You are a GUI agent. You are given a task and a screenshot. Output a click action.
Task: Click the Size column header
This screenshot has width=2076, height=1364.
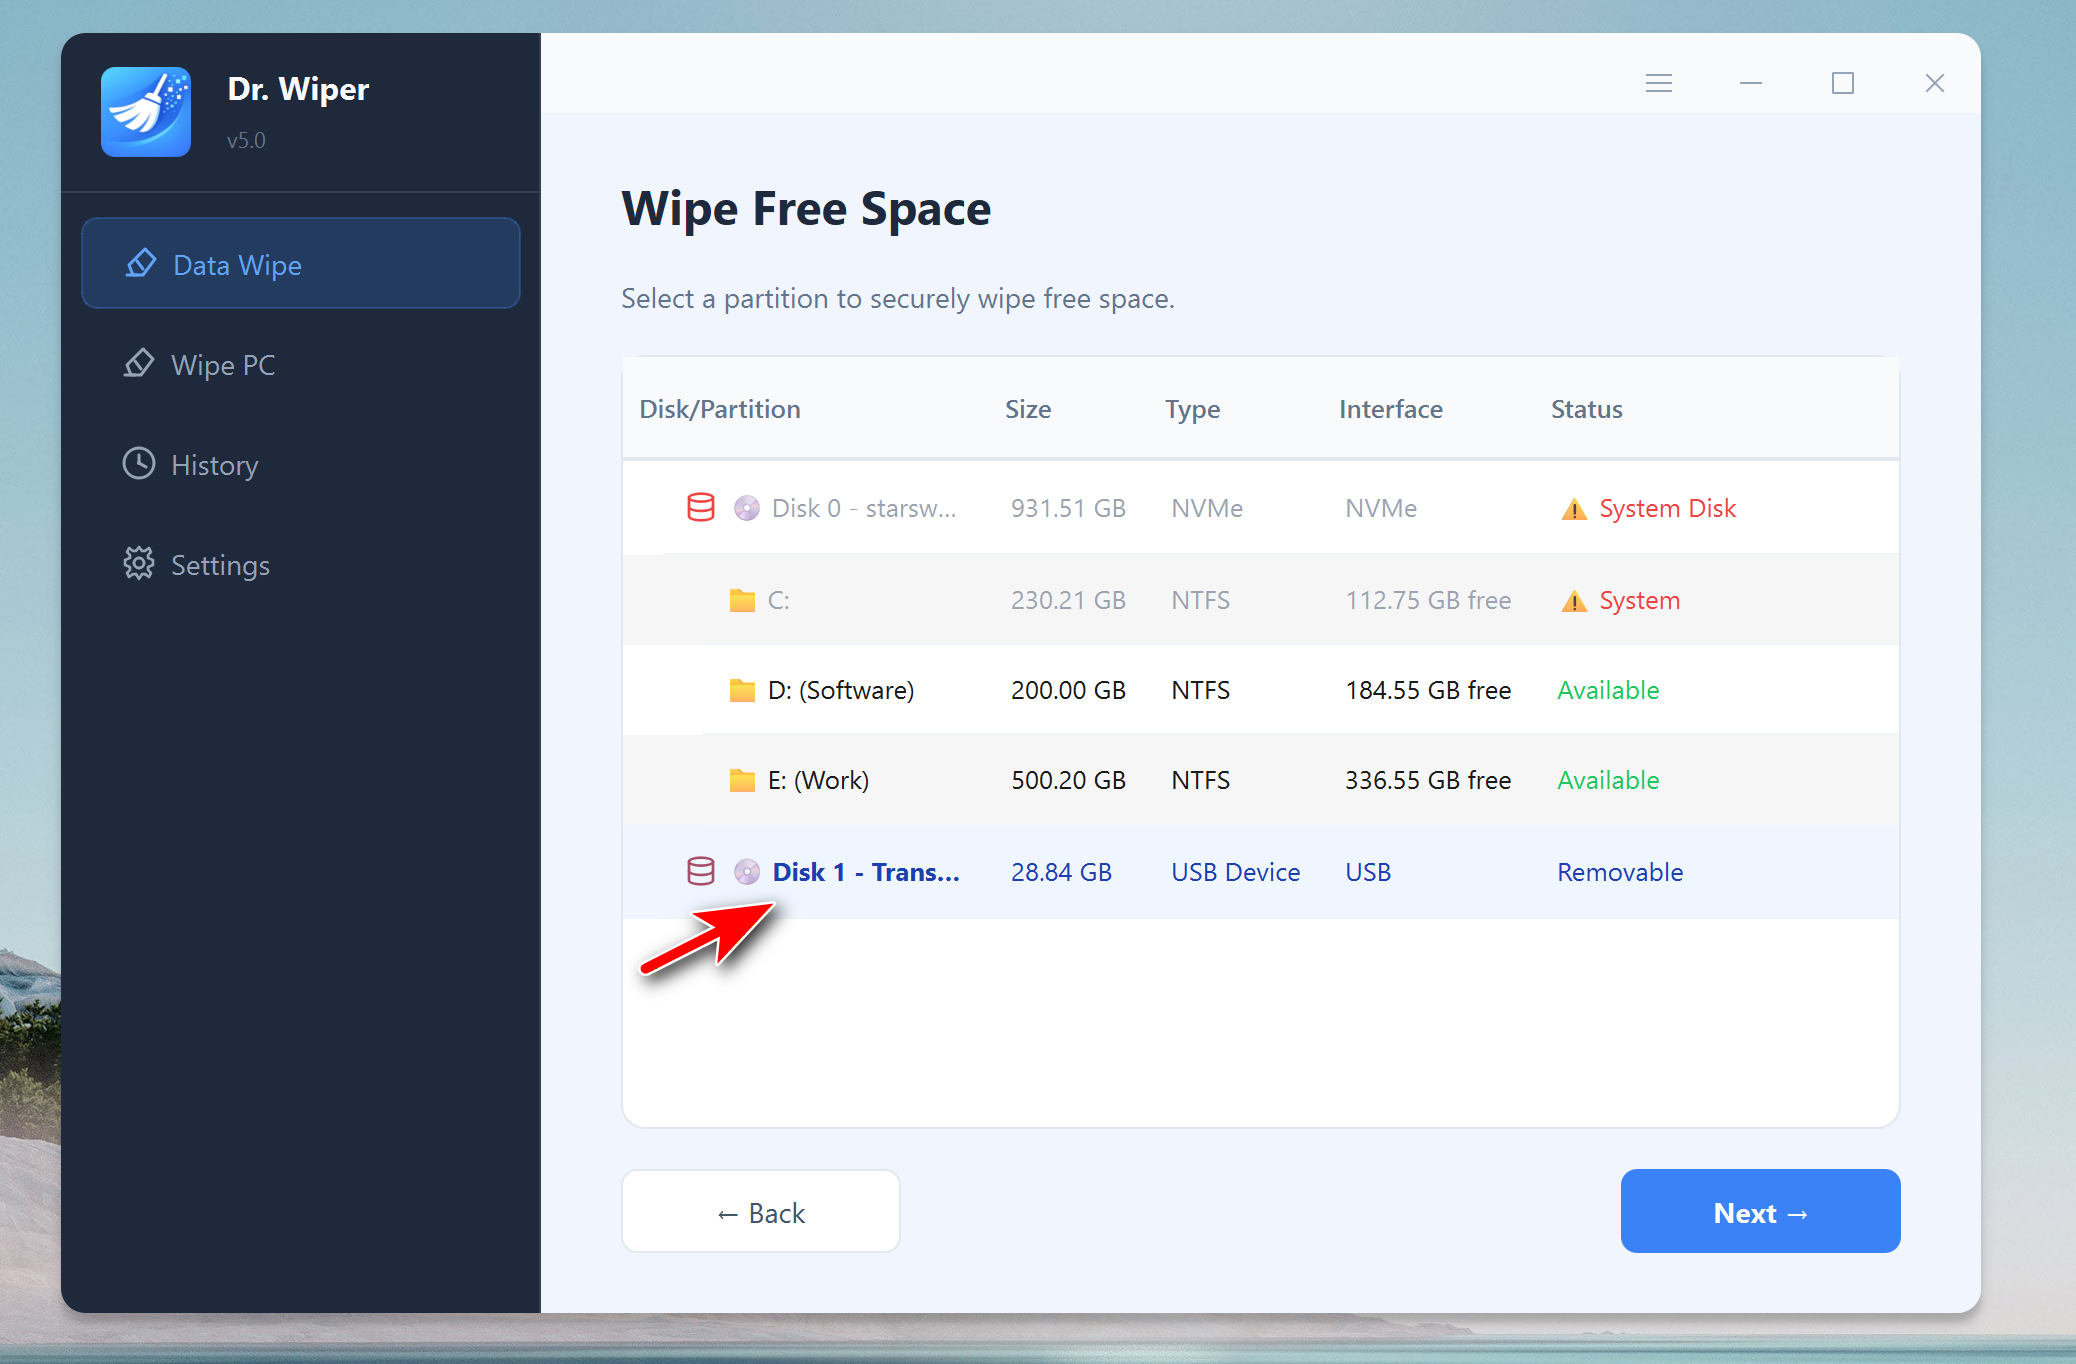coord(1028,409)
